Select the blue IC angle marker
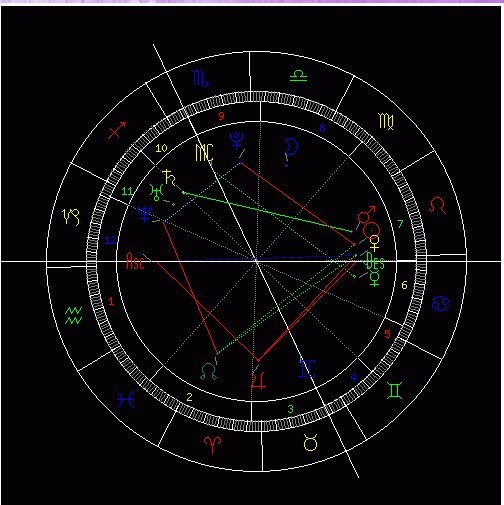 pyautogui.click(x=307, y=368)
